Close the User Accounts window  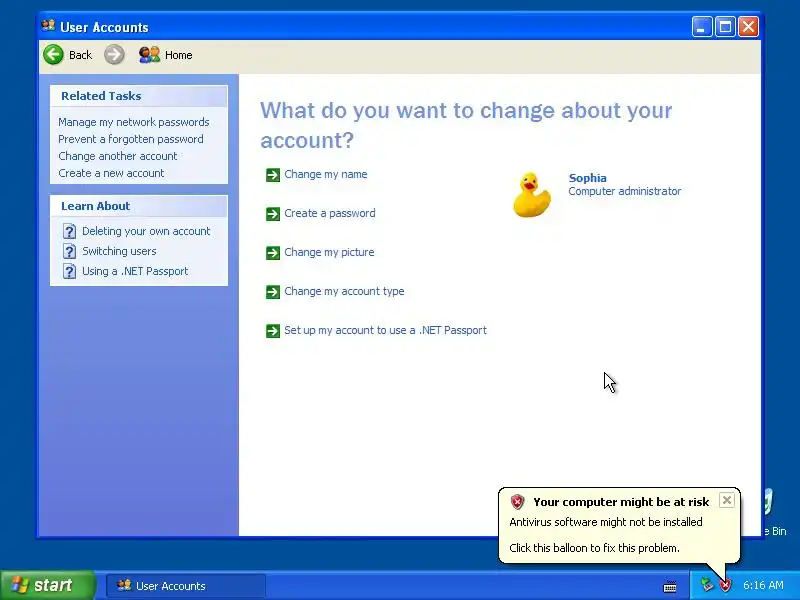[x=748, y=27]
